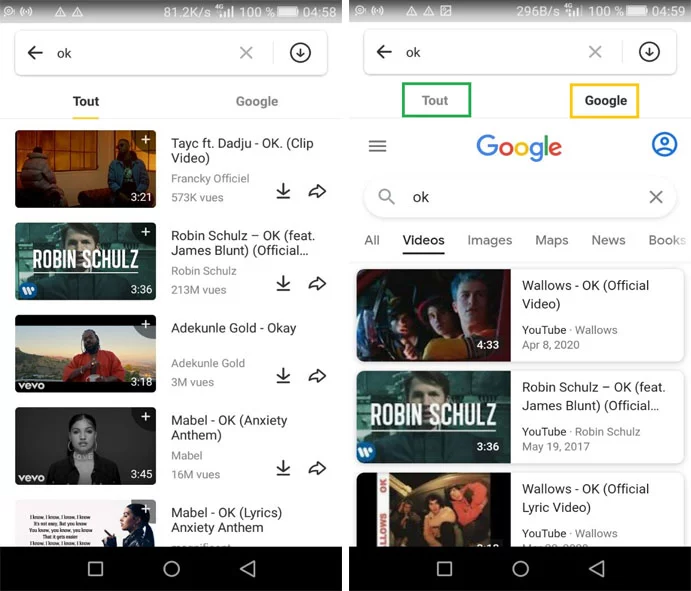Screen dimensions: 691x591
Task: Open downloads icon in left screen search bar
Action: click(x=300, y=52)
